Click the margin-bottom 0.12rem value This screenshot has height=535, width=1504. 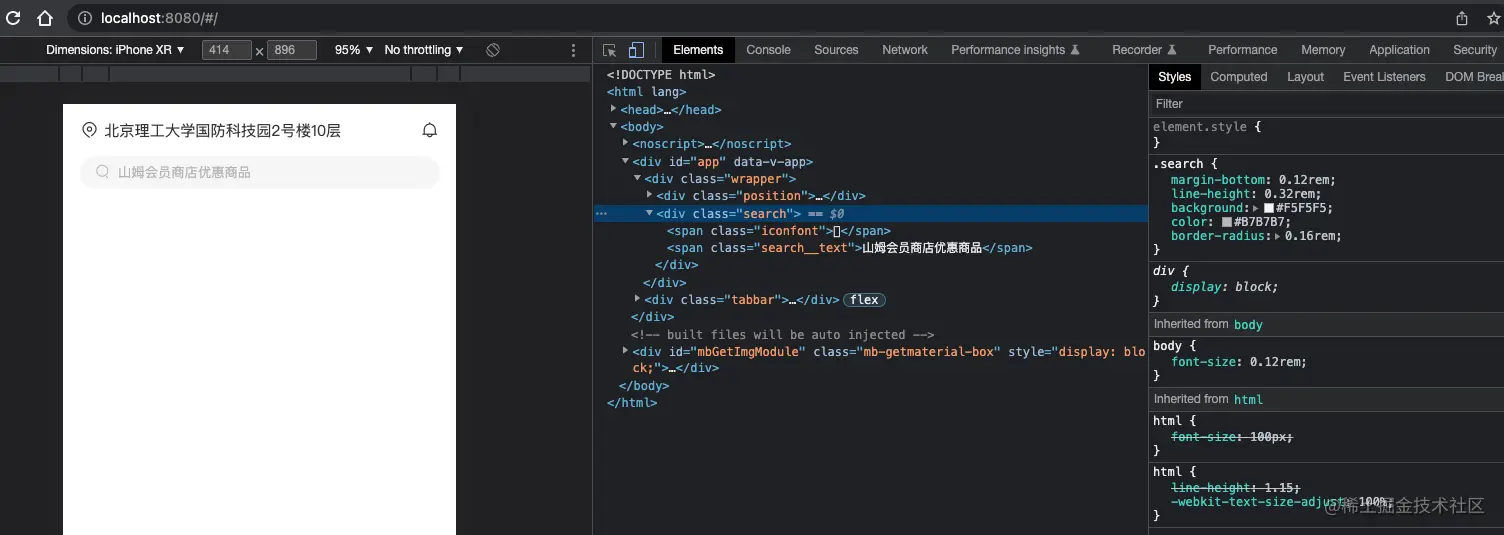(x=1307, y=180)
